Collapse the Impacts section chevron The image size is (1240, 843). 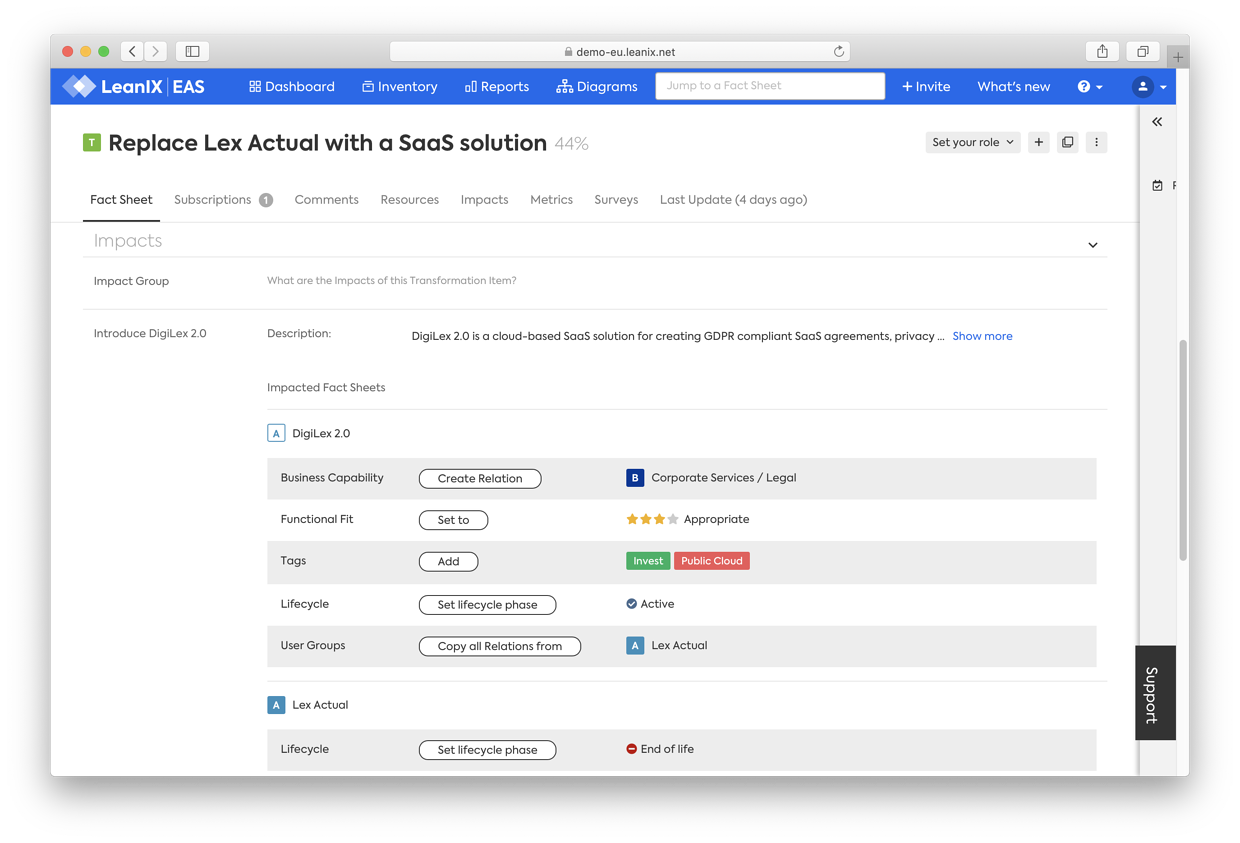[x=1093, y=245]
